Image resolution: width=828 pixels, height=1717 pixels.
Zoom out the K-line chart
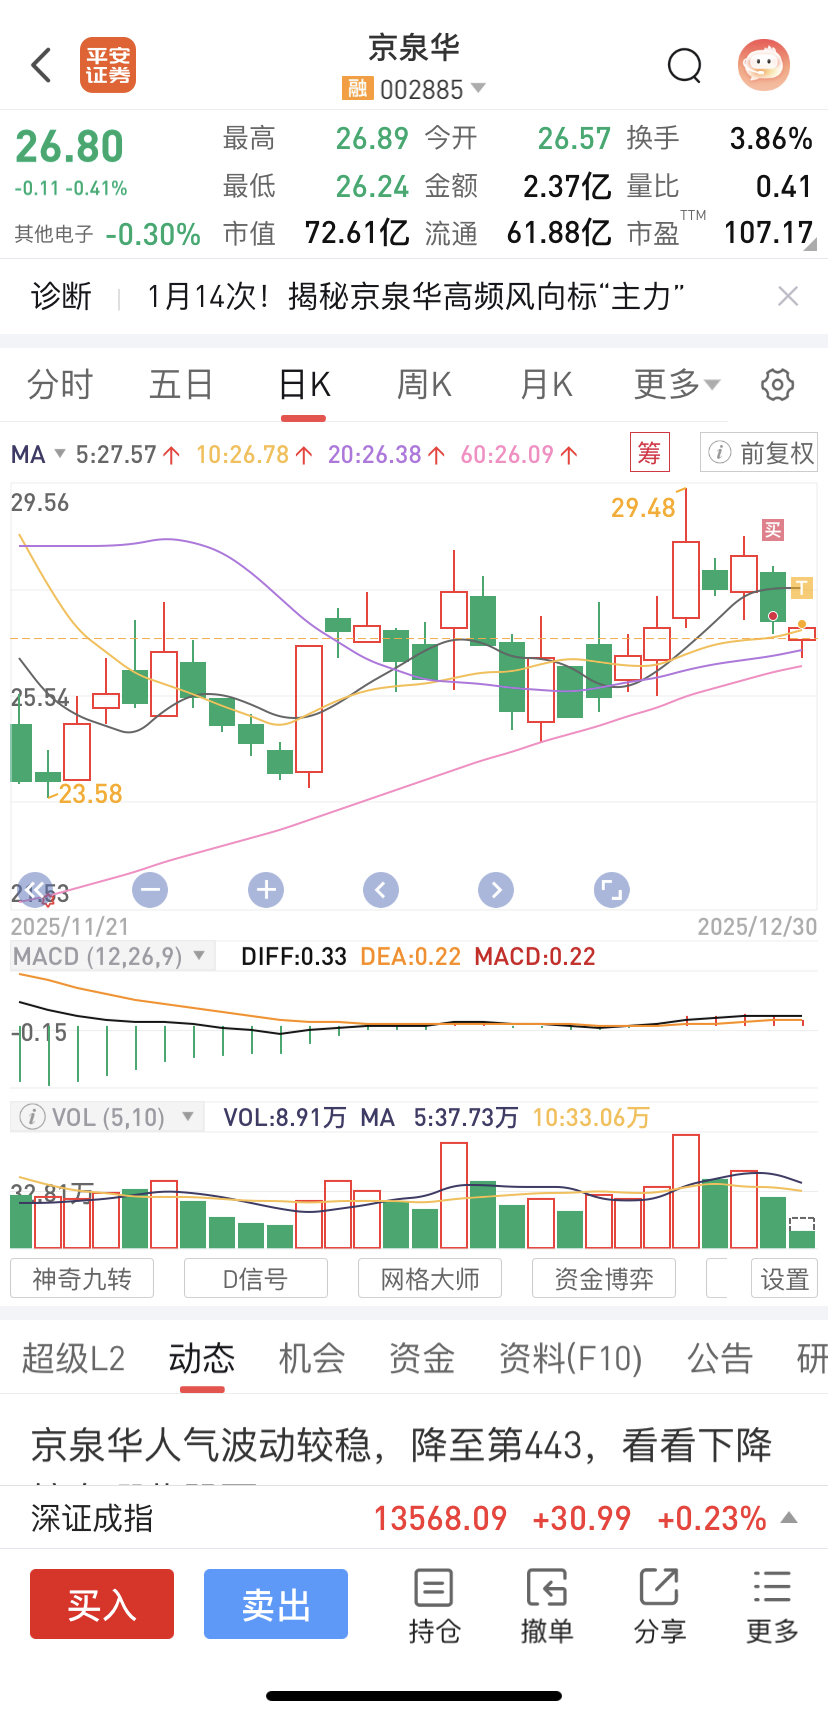coord(150,889)
